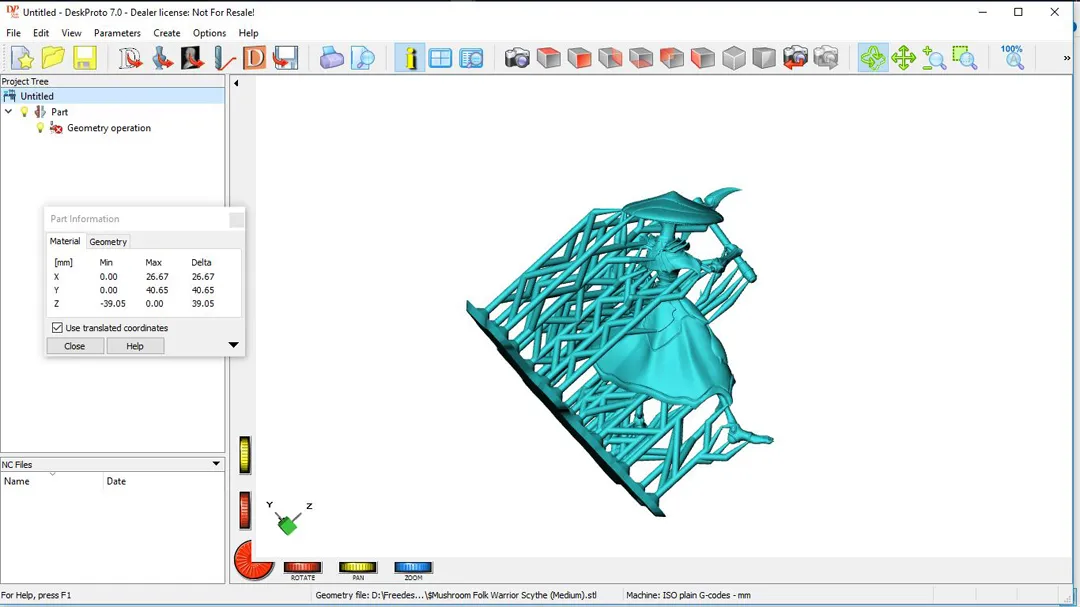The width and height of the screenshot is (1080, 607).
Task: Expand Part Information with the black down arrow
Action: [233, 344]
